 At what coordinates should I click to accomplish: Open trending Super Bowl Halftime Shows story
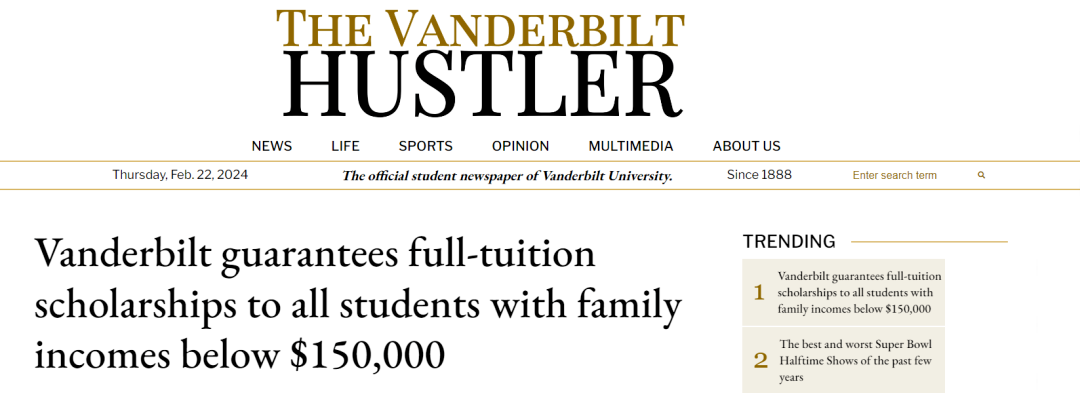tap(855, 361)
